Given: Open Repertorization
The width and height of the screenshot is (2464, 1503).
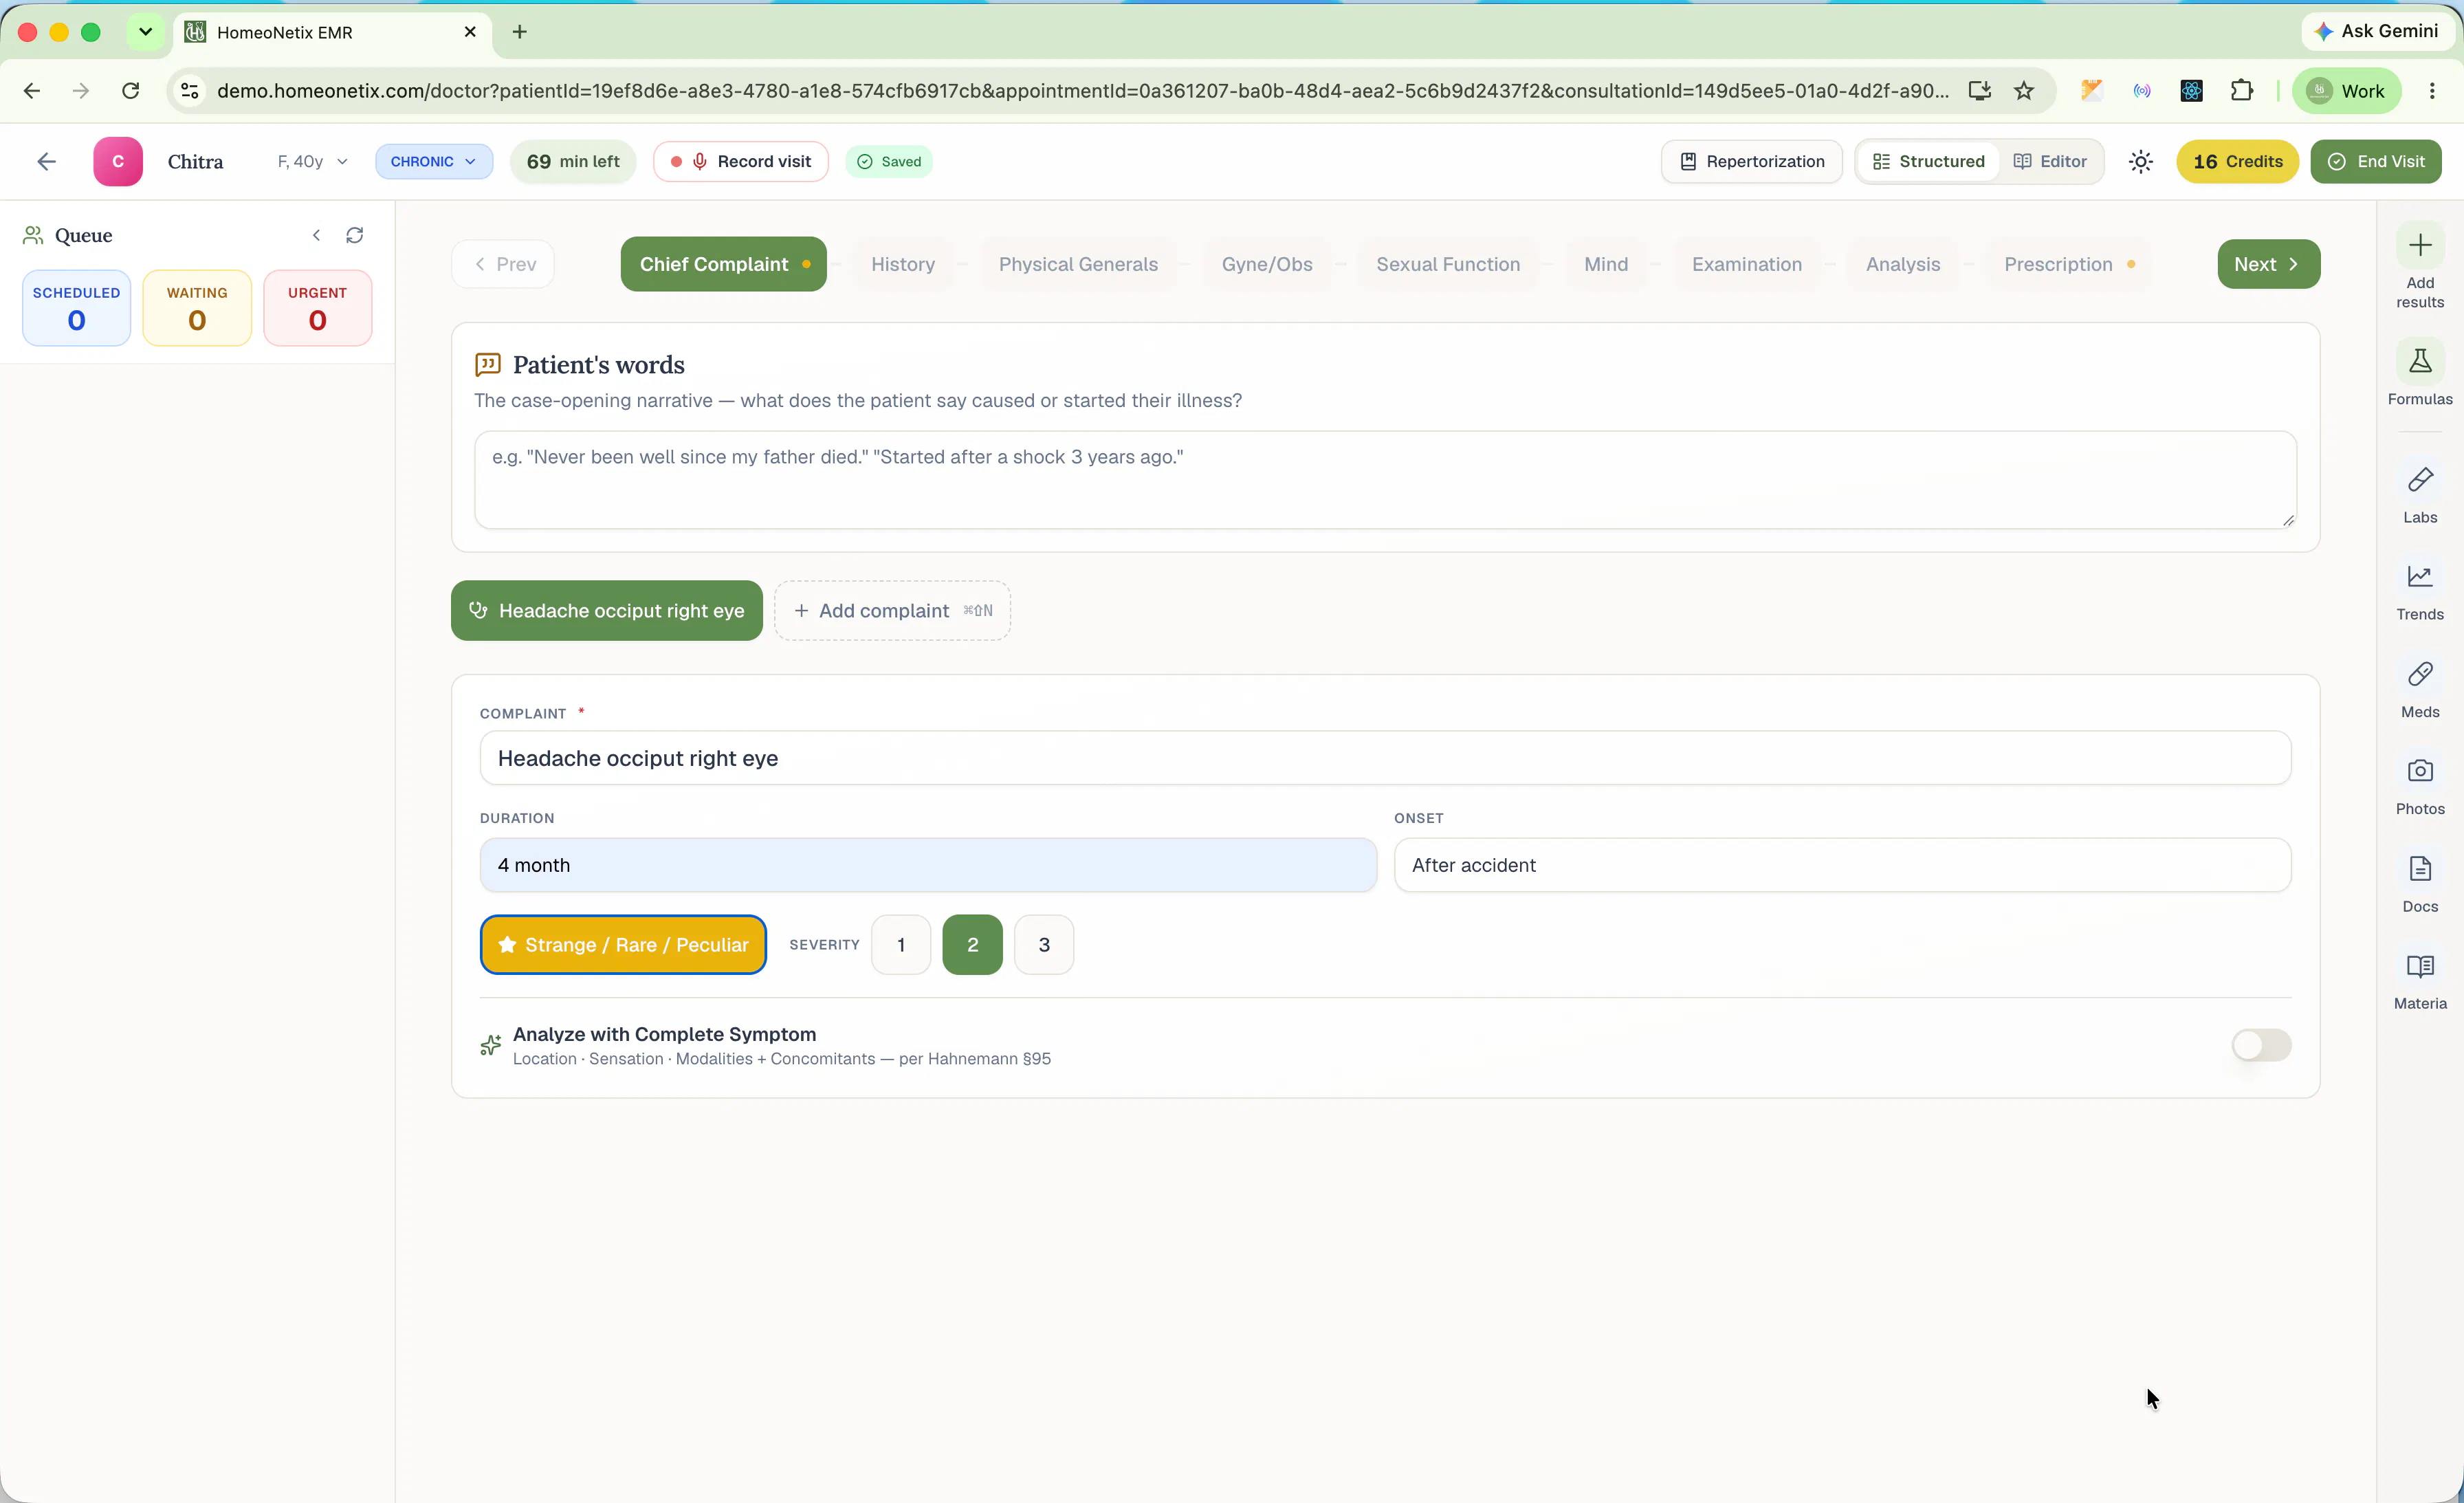Looking at the screenshot, I should coord(1751,162).
